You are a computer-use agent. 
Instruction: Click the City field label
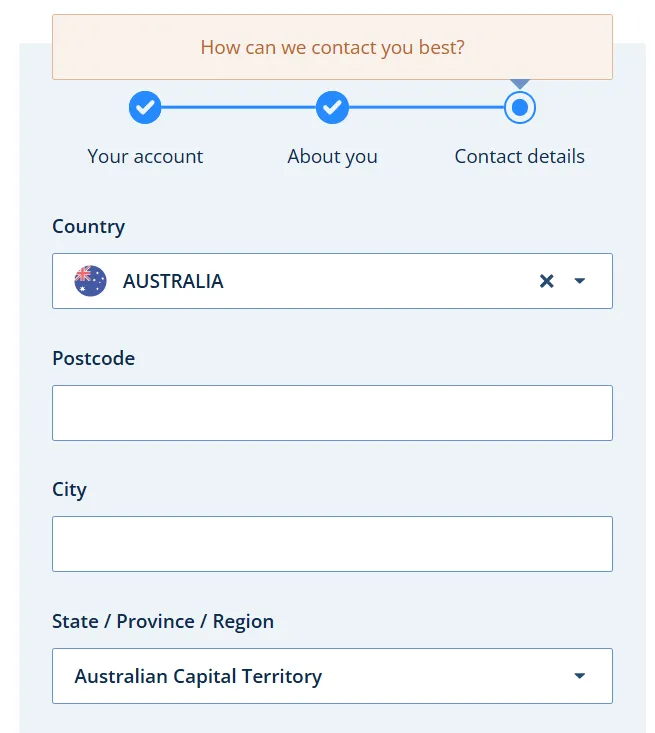coord(69,489)
